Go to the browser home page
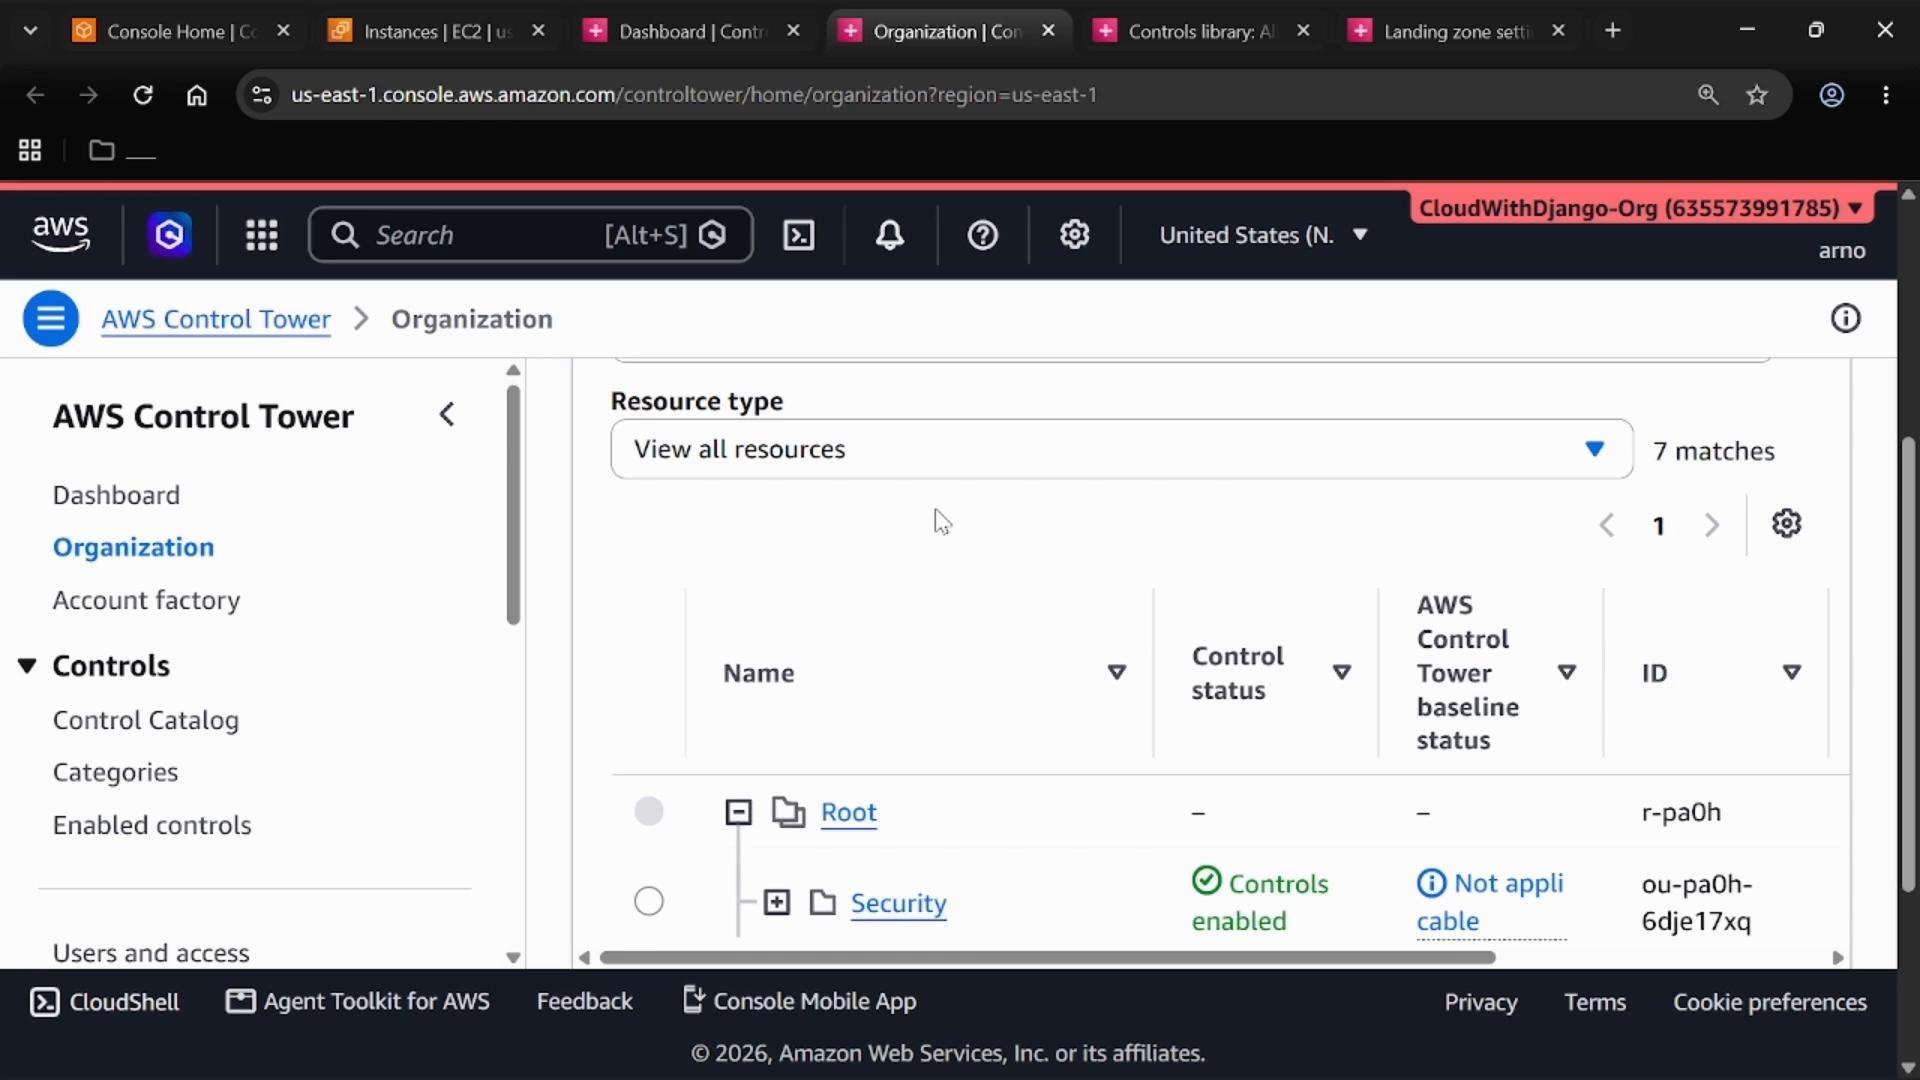Viewport: 1920px width, 1080px height. click(197, 95)
